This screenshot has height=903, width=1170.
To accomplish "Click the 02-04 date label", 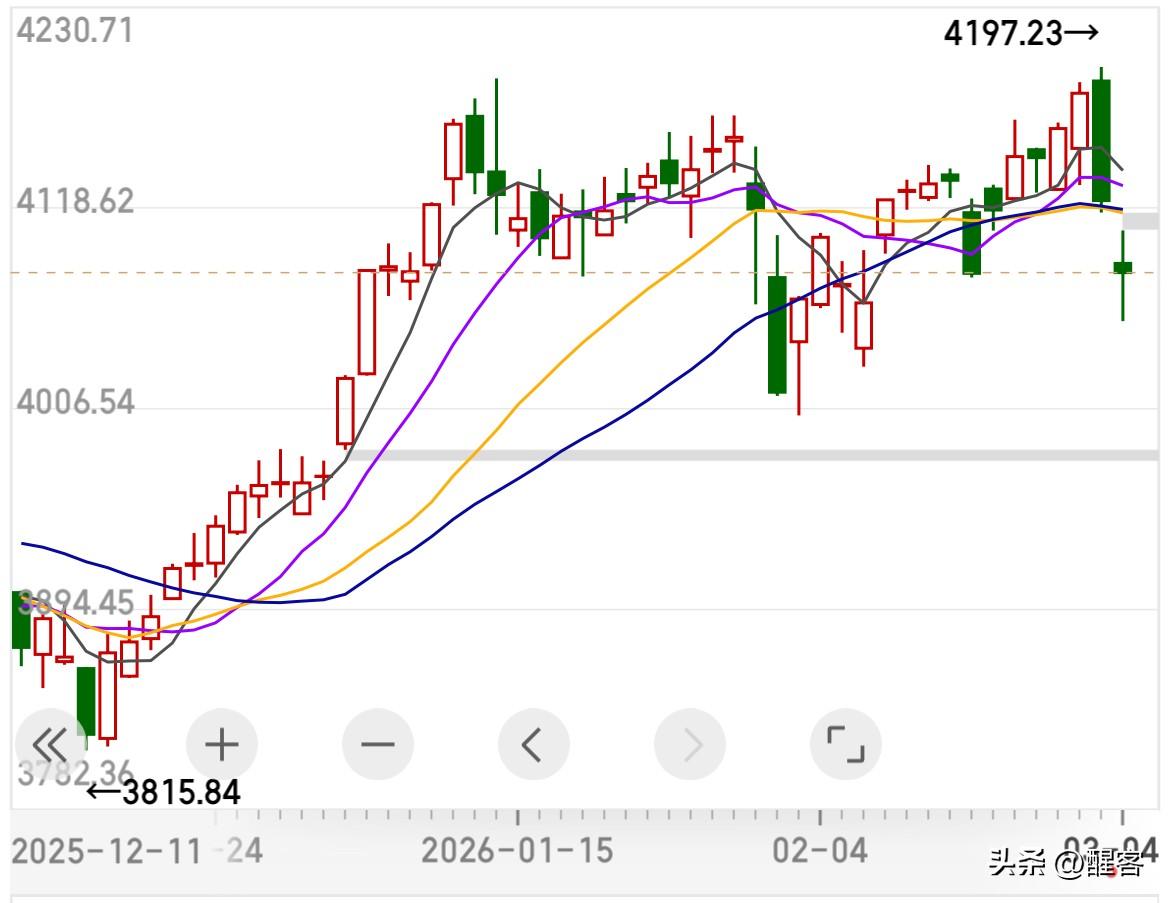I will (x=820, y=850).
